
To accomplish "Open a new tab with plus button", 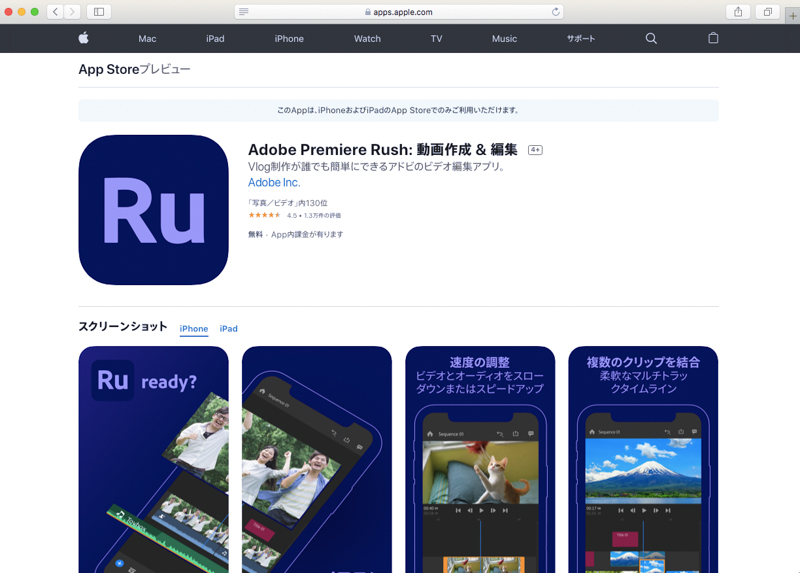I will coord(792,16).
